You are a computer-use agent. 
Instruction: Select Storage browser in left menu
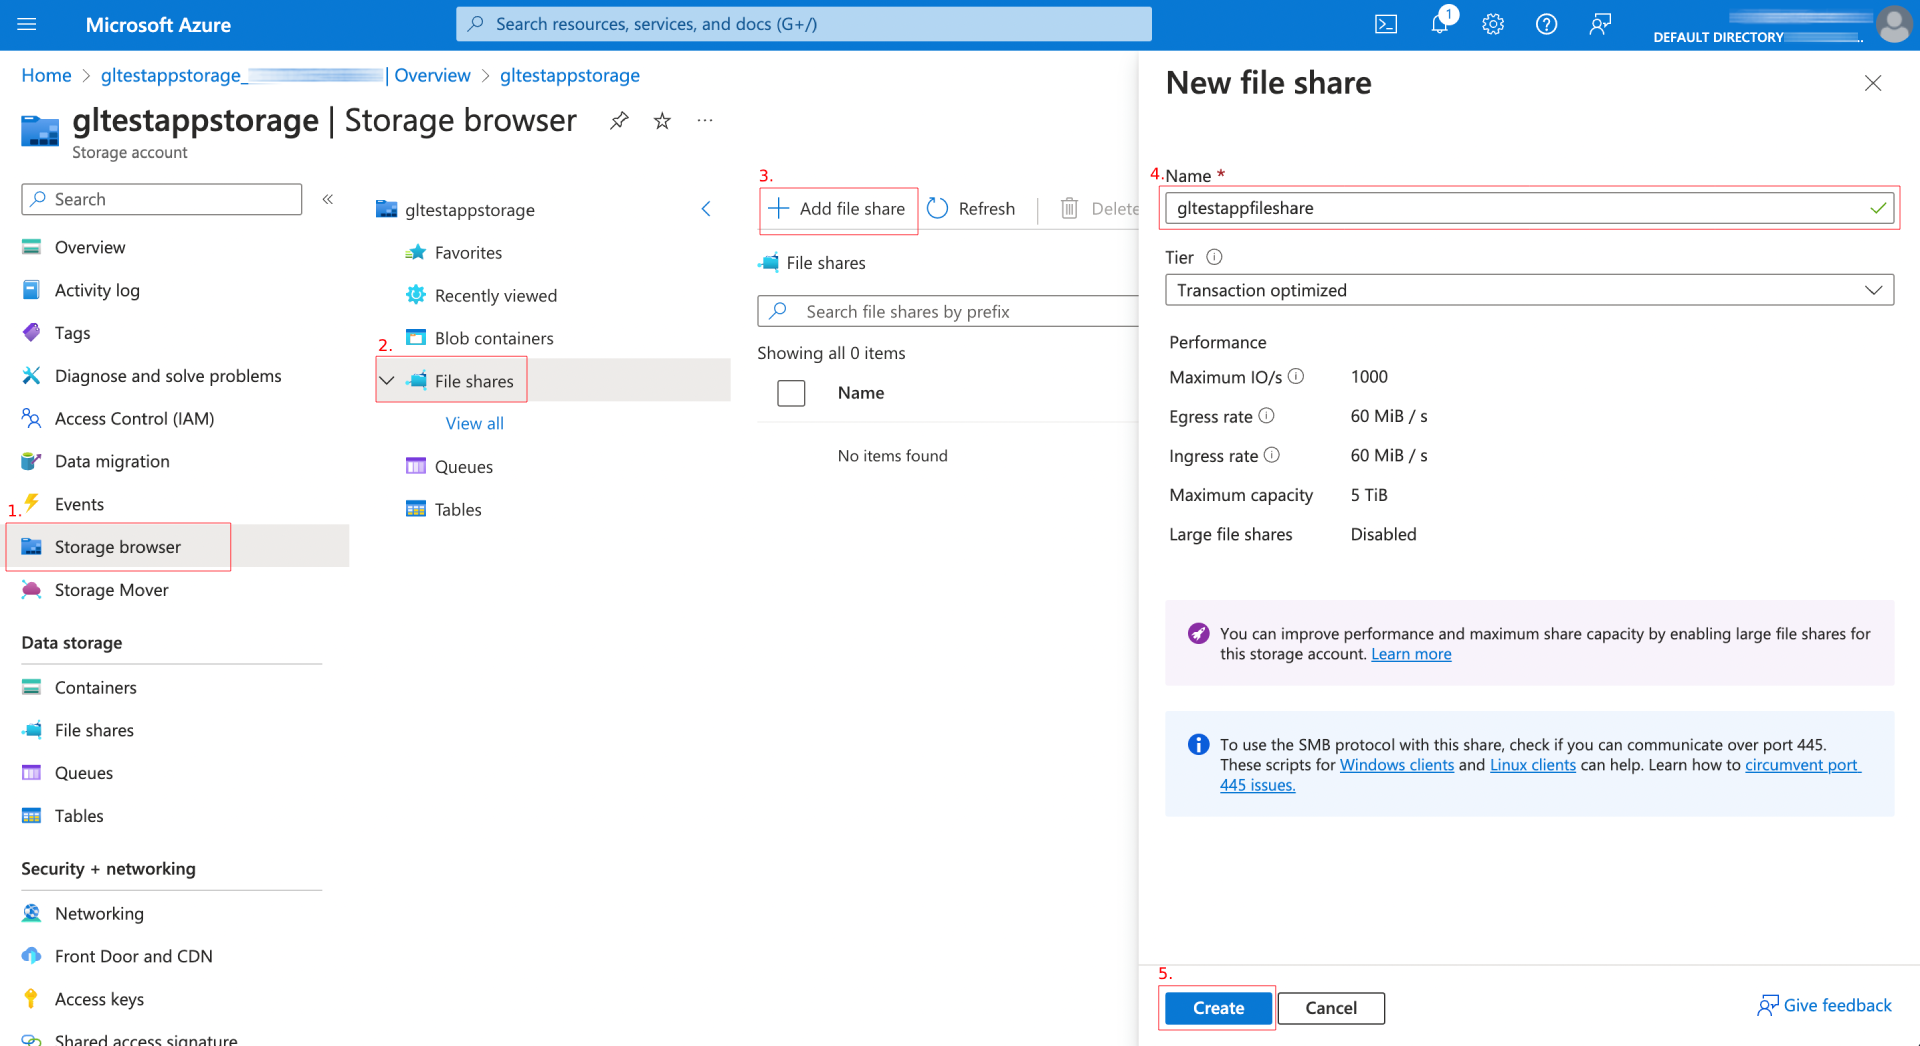pos(178,547)
